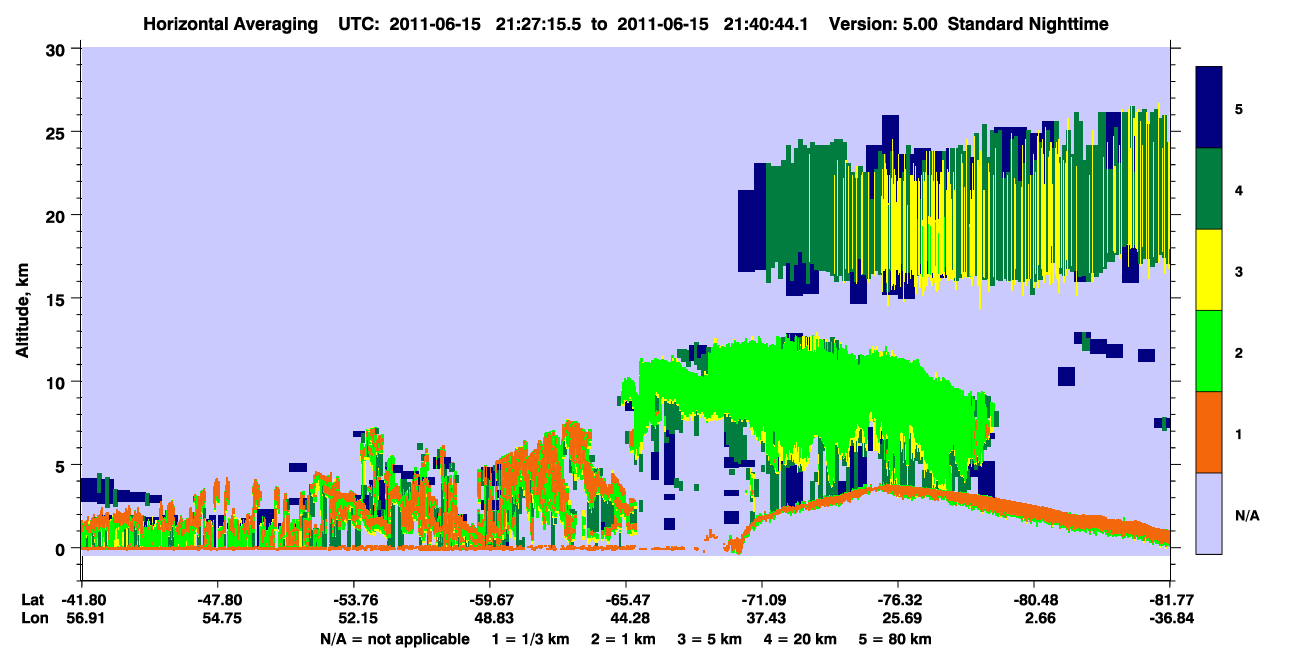The width and height of the screenshot is (1300, 667).
Task: Click the yellow colorbar segment labeled 3
Action: 1209,270
